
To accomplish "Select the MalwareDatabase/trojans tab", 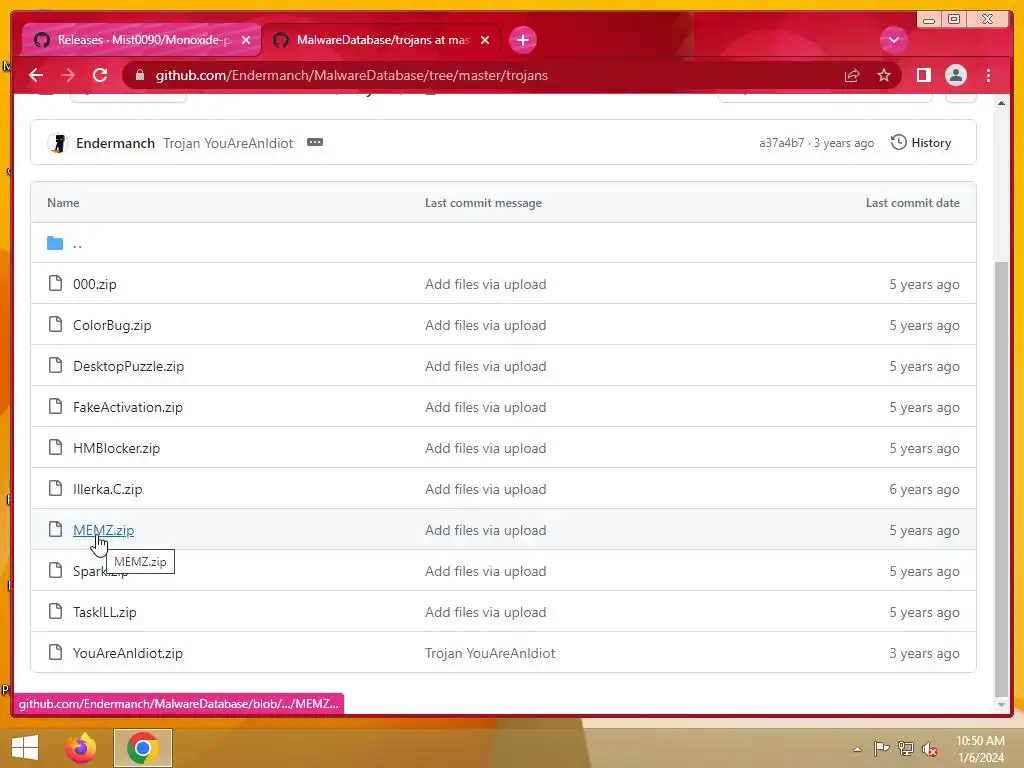I will point(382,40).
